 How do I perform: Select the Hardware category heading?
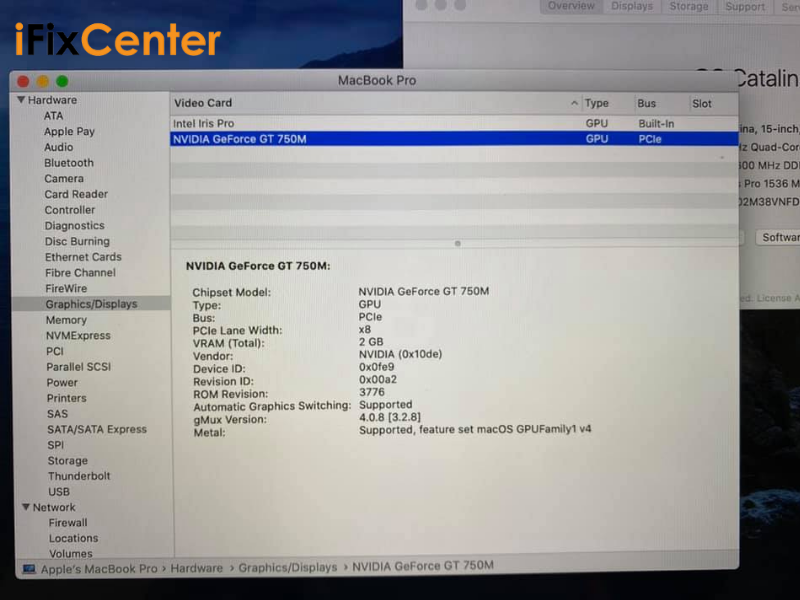click(53, 100)
